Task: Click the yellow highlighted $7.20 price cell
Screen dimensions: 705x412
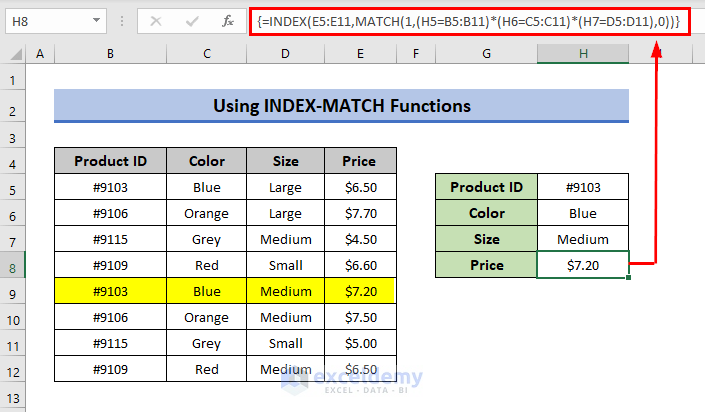Action: tap(358, 291)
